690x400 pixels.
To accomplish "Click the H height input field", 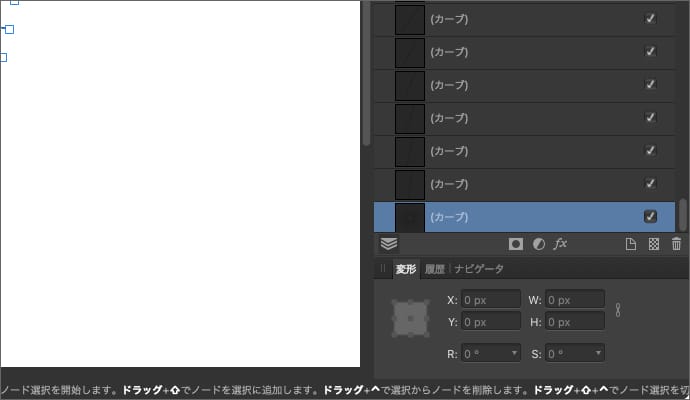I will pyautogui.click(x=574, y=321).
